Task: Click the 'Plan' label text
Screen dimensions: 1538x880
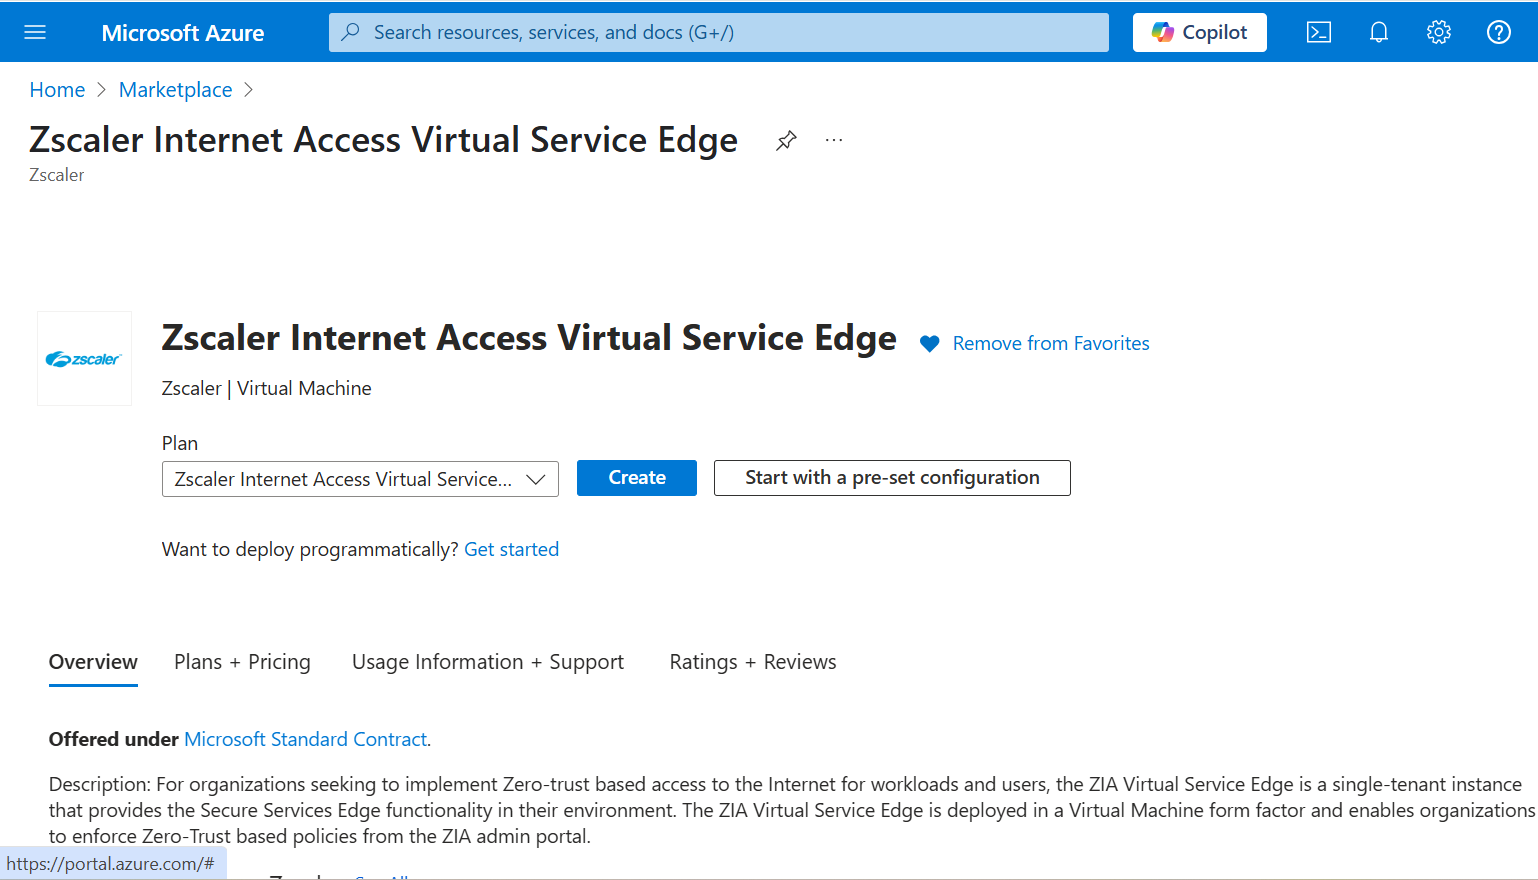Action: click(x=180, y=443)
